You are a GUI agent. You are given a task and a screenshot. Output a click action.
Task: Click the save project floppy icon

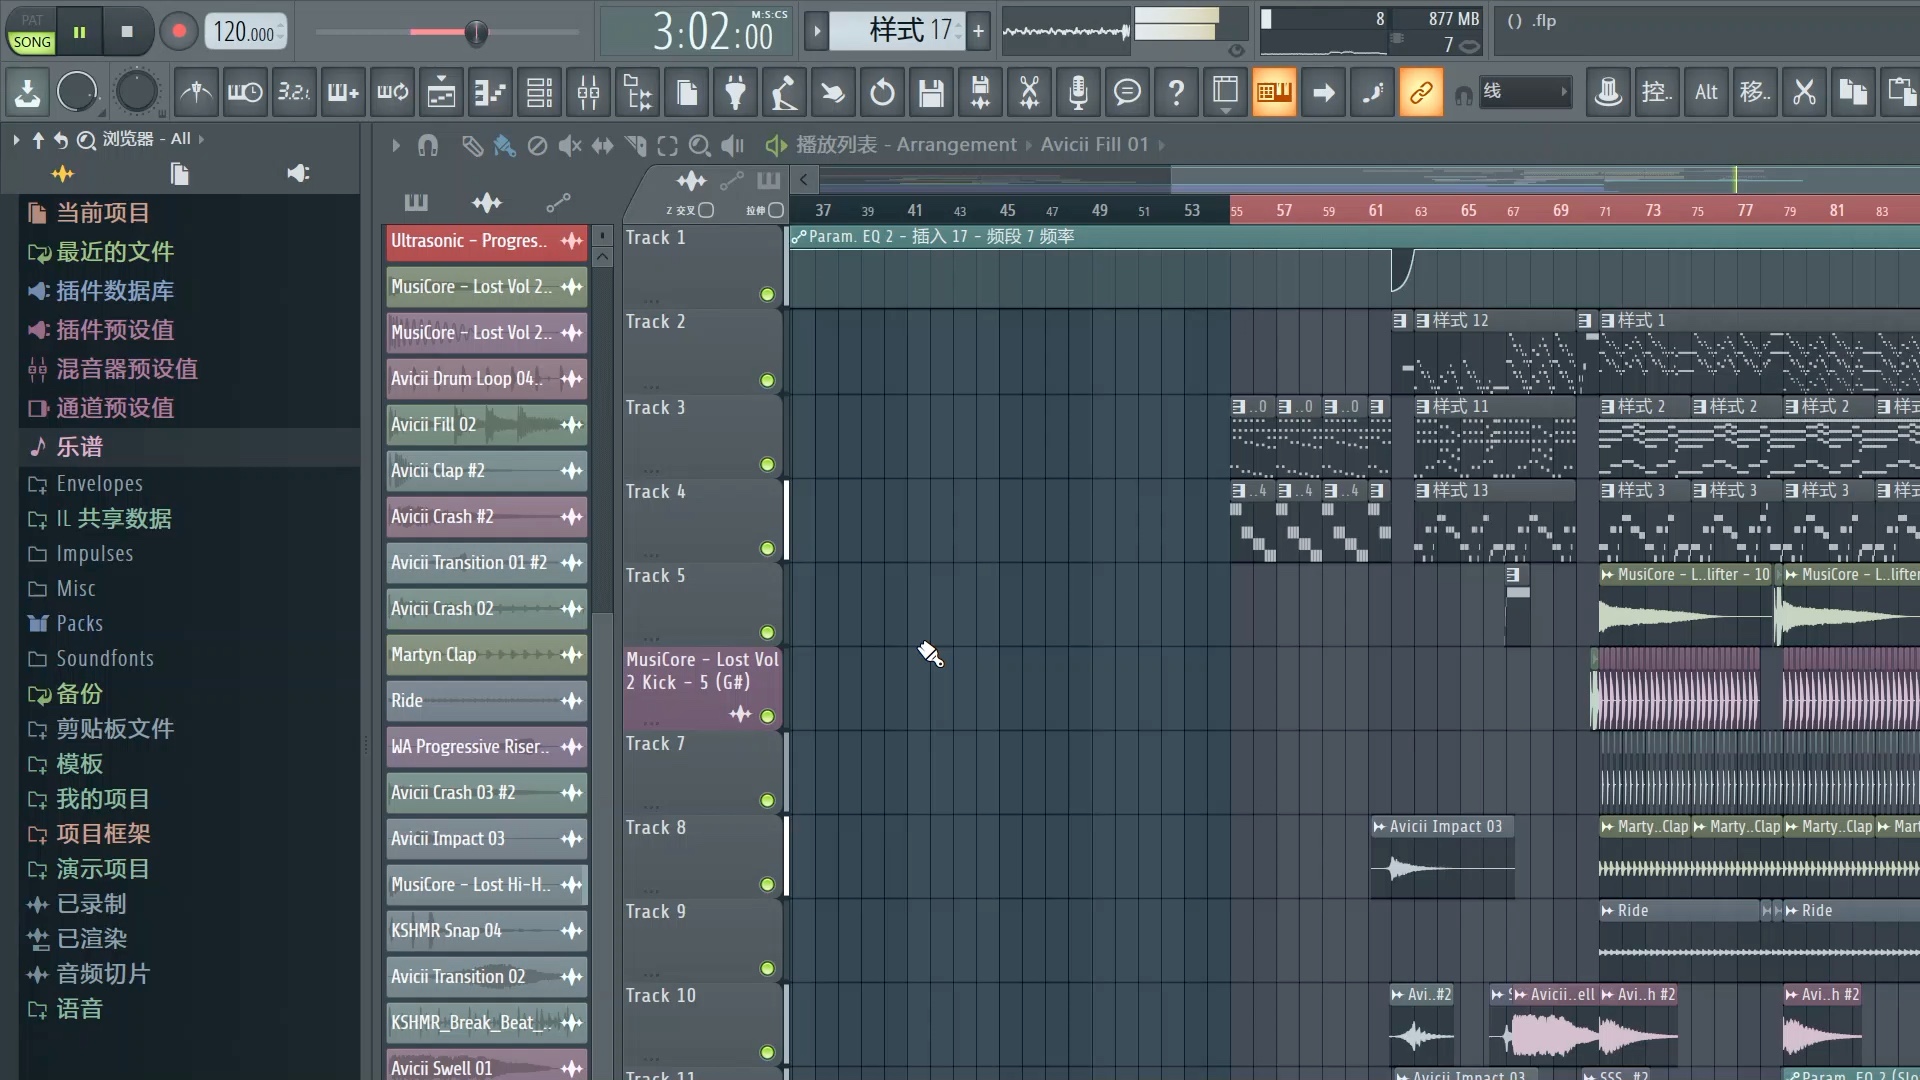coord(931,93)
